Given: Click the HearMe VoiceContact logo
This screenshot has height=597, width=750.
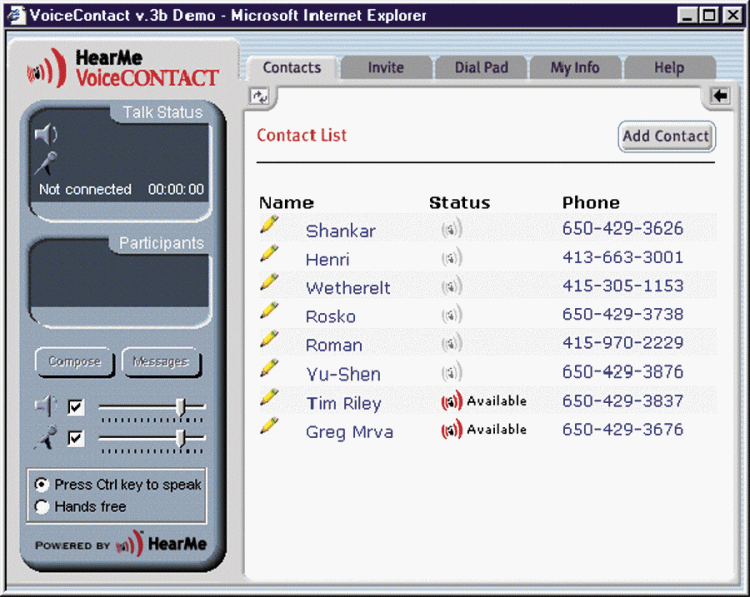Looking at the screenshot, I should click(122, 68).
